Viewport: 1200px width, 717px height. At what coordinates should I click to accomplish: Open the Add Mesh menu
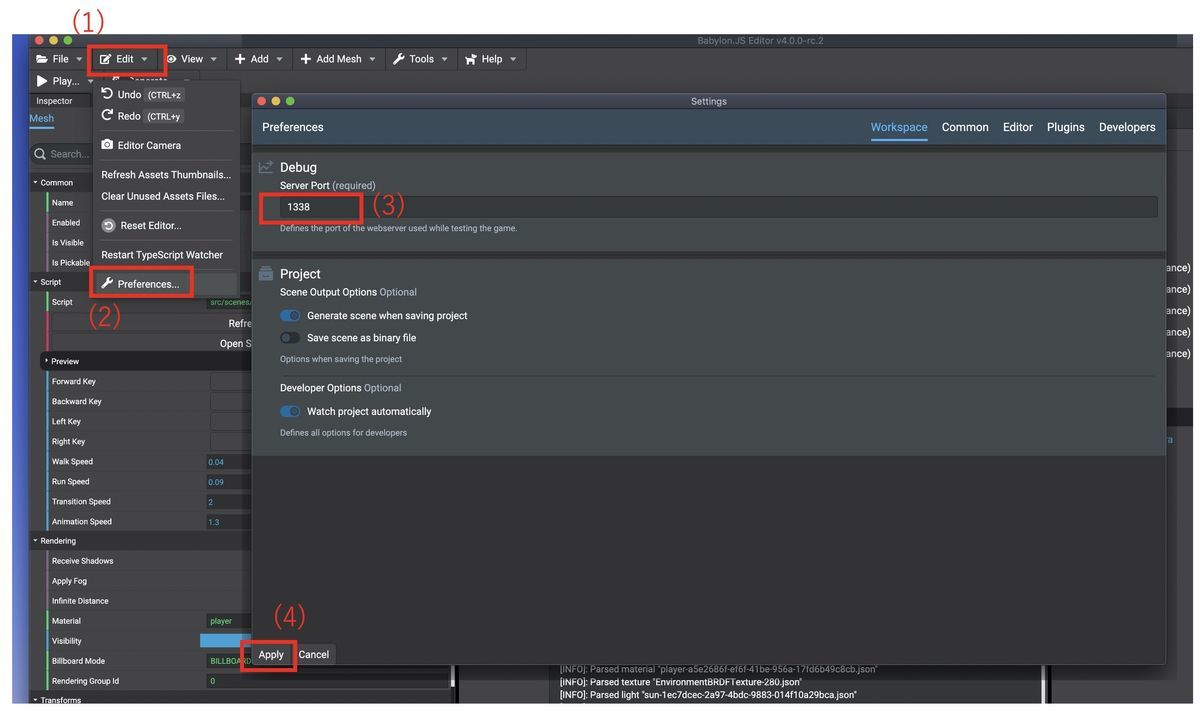[x=338, y=59]
